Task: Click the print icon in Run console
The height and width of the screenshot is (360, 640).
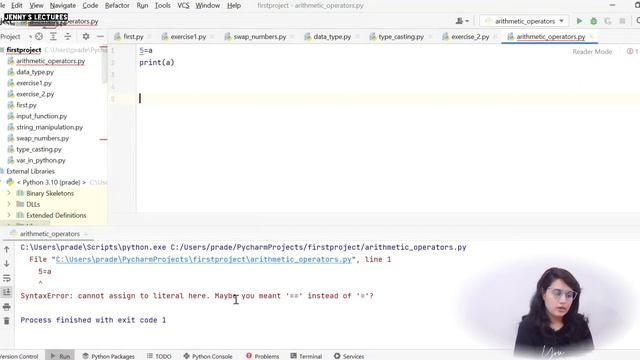Action: coord(7,307)
